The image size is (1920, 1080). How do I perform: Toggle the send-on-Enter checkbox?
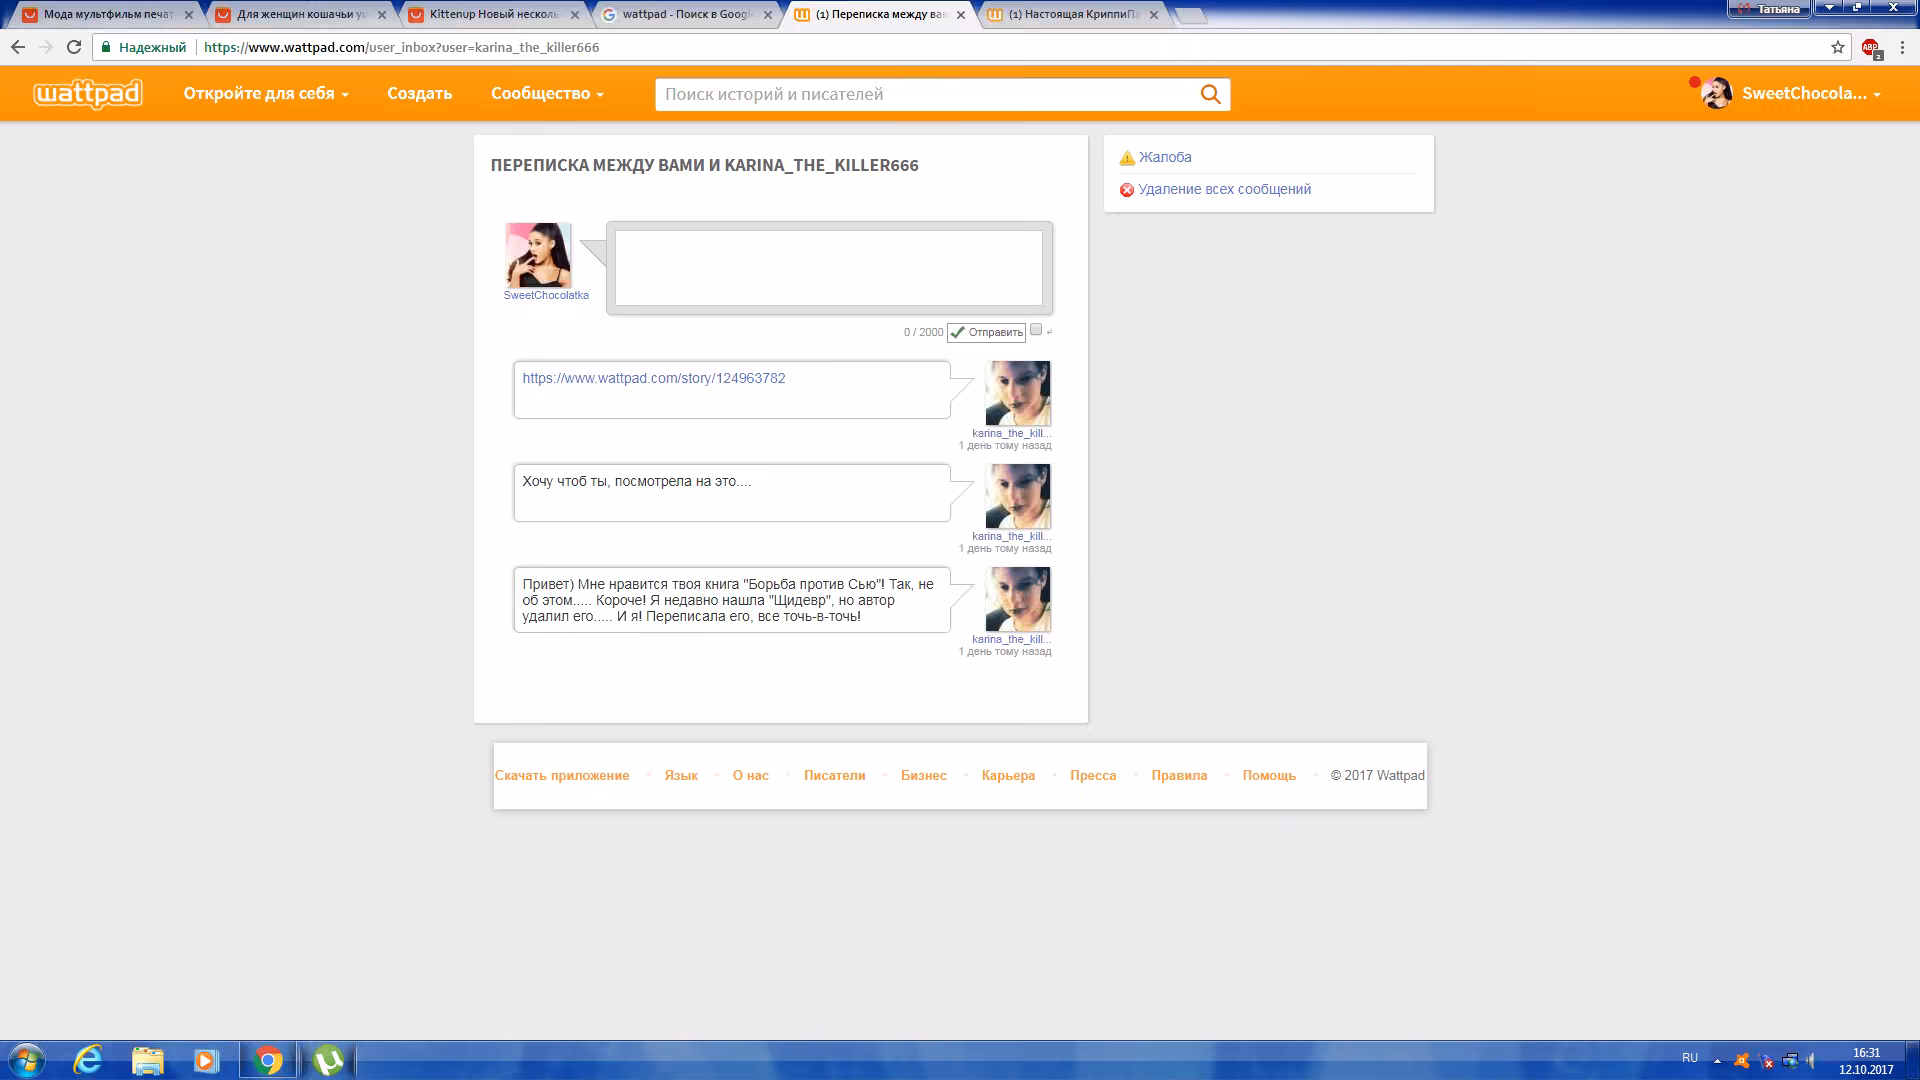tap(1036, 330)
